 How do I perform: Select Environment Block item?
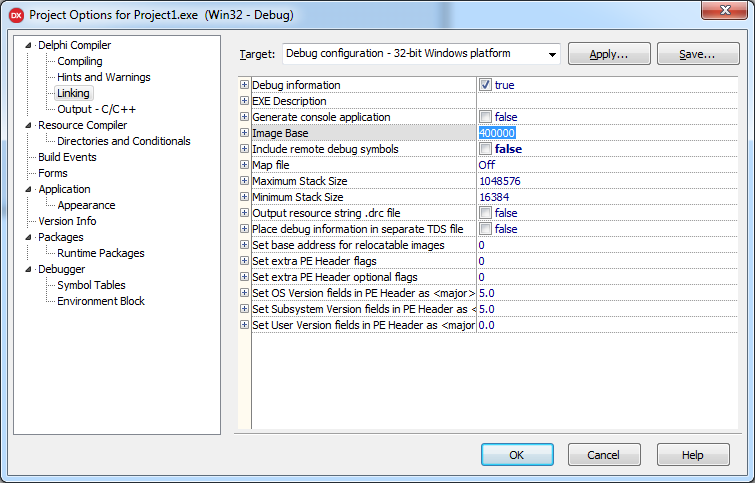[101, 301]
